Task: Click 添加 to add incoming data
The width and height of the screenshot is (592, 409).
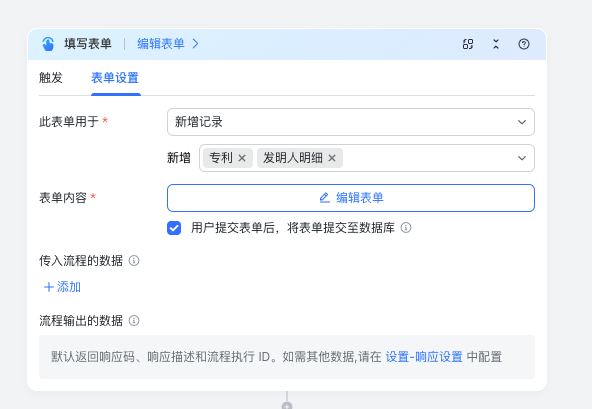Action: (62, 287)
